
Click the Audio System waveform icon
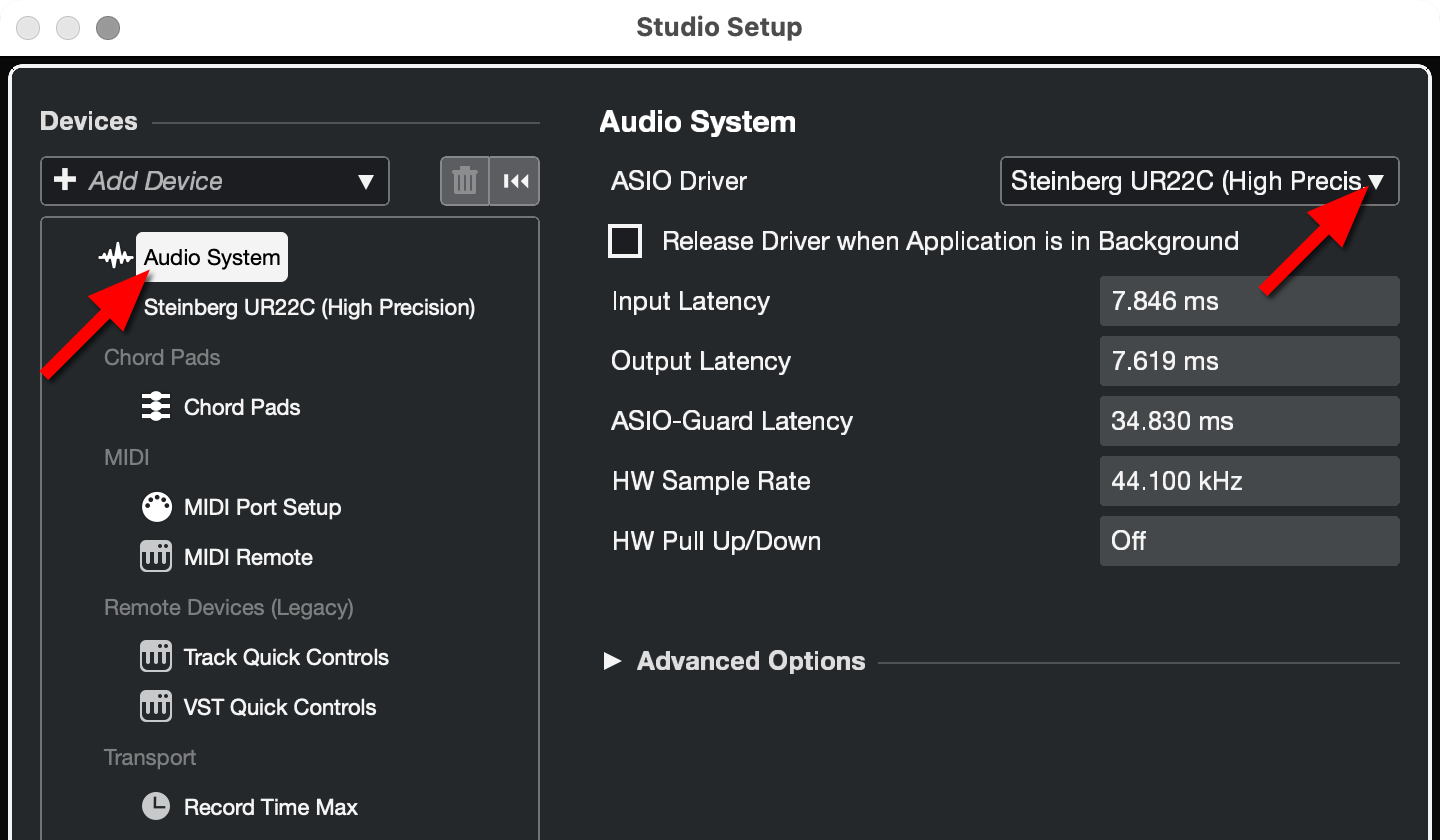tap(117, 256)
